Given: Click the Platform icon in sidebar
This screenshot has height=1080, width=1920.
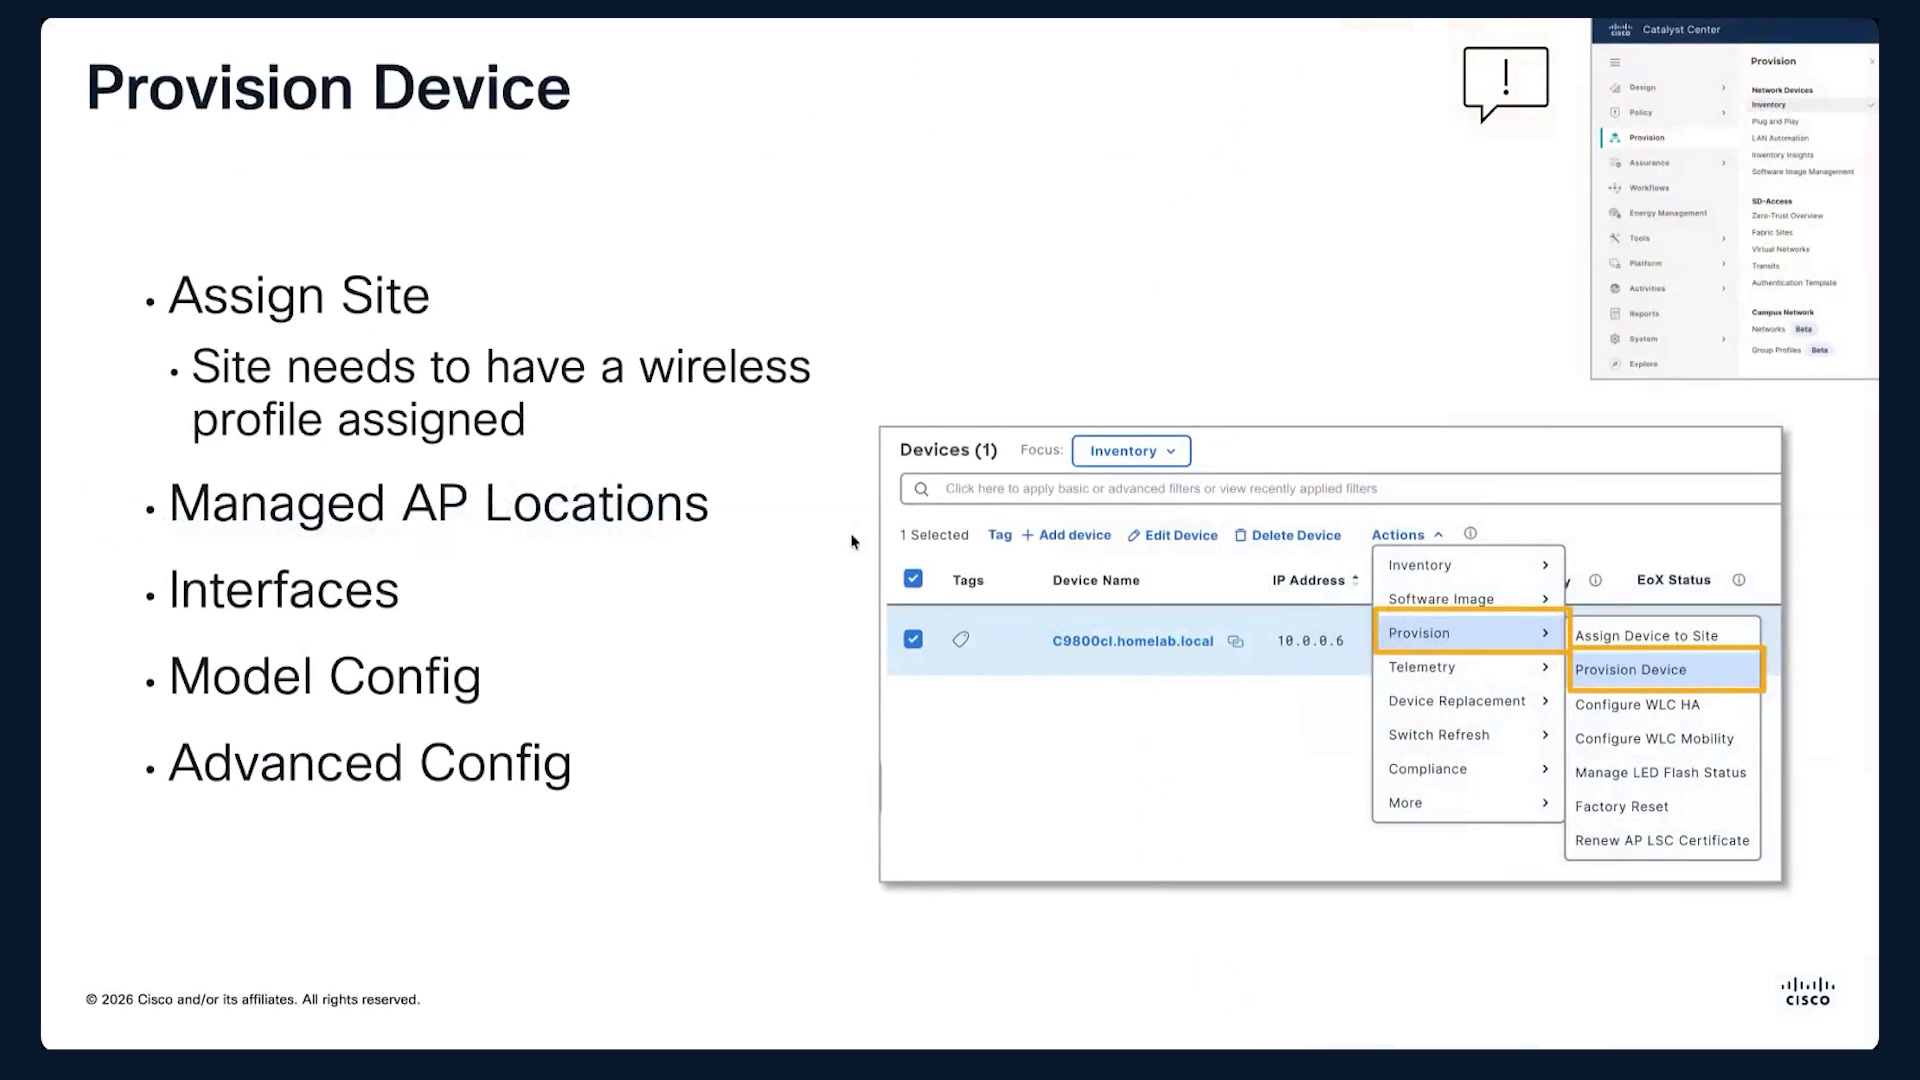Looking at the screenshot, I should (x=1614, y=264).
